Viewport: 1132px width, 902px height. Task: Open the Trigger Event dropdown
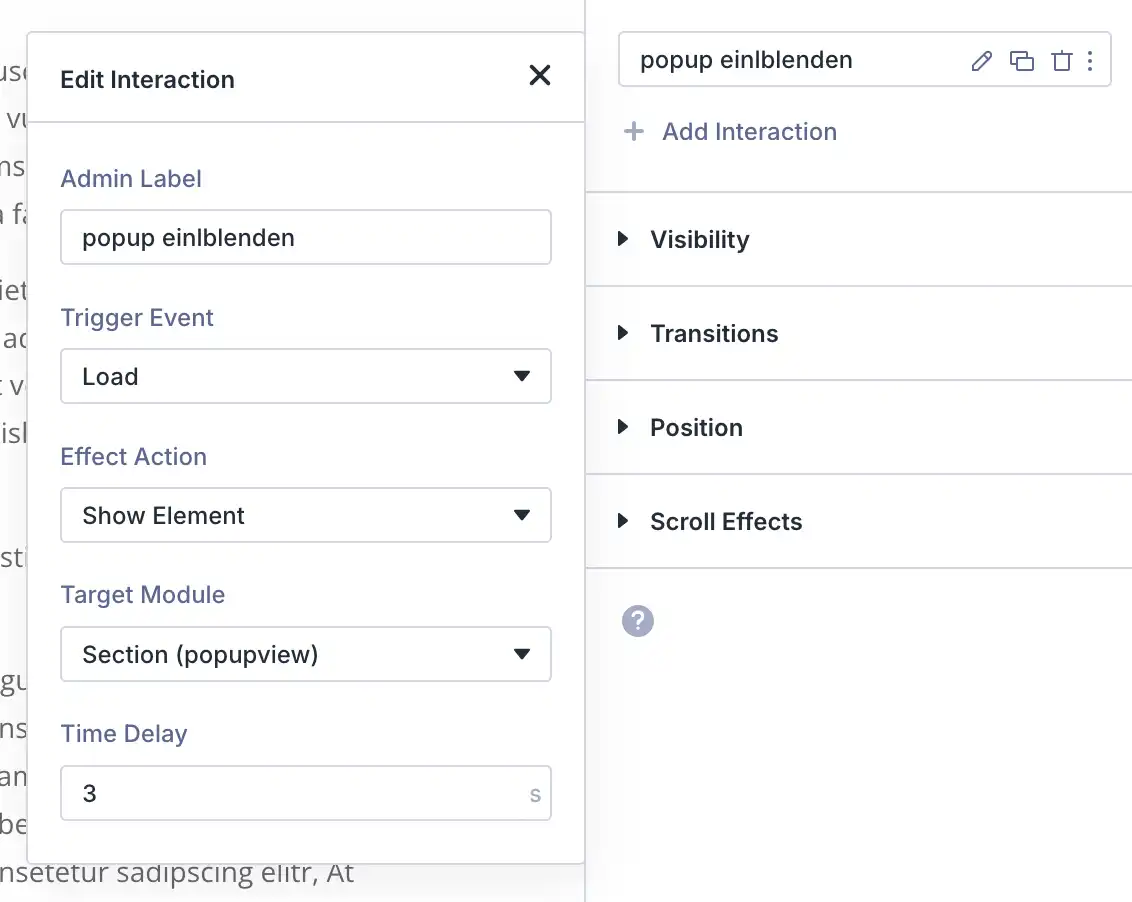click(305, 376)
